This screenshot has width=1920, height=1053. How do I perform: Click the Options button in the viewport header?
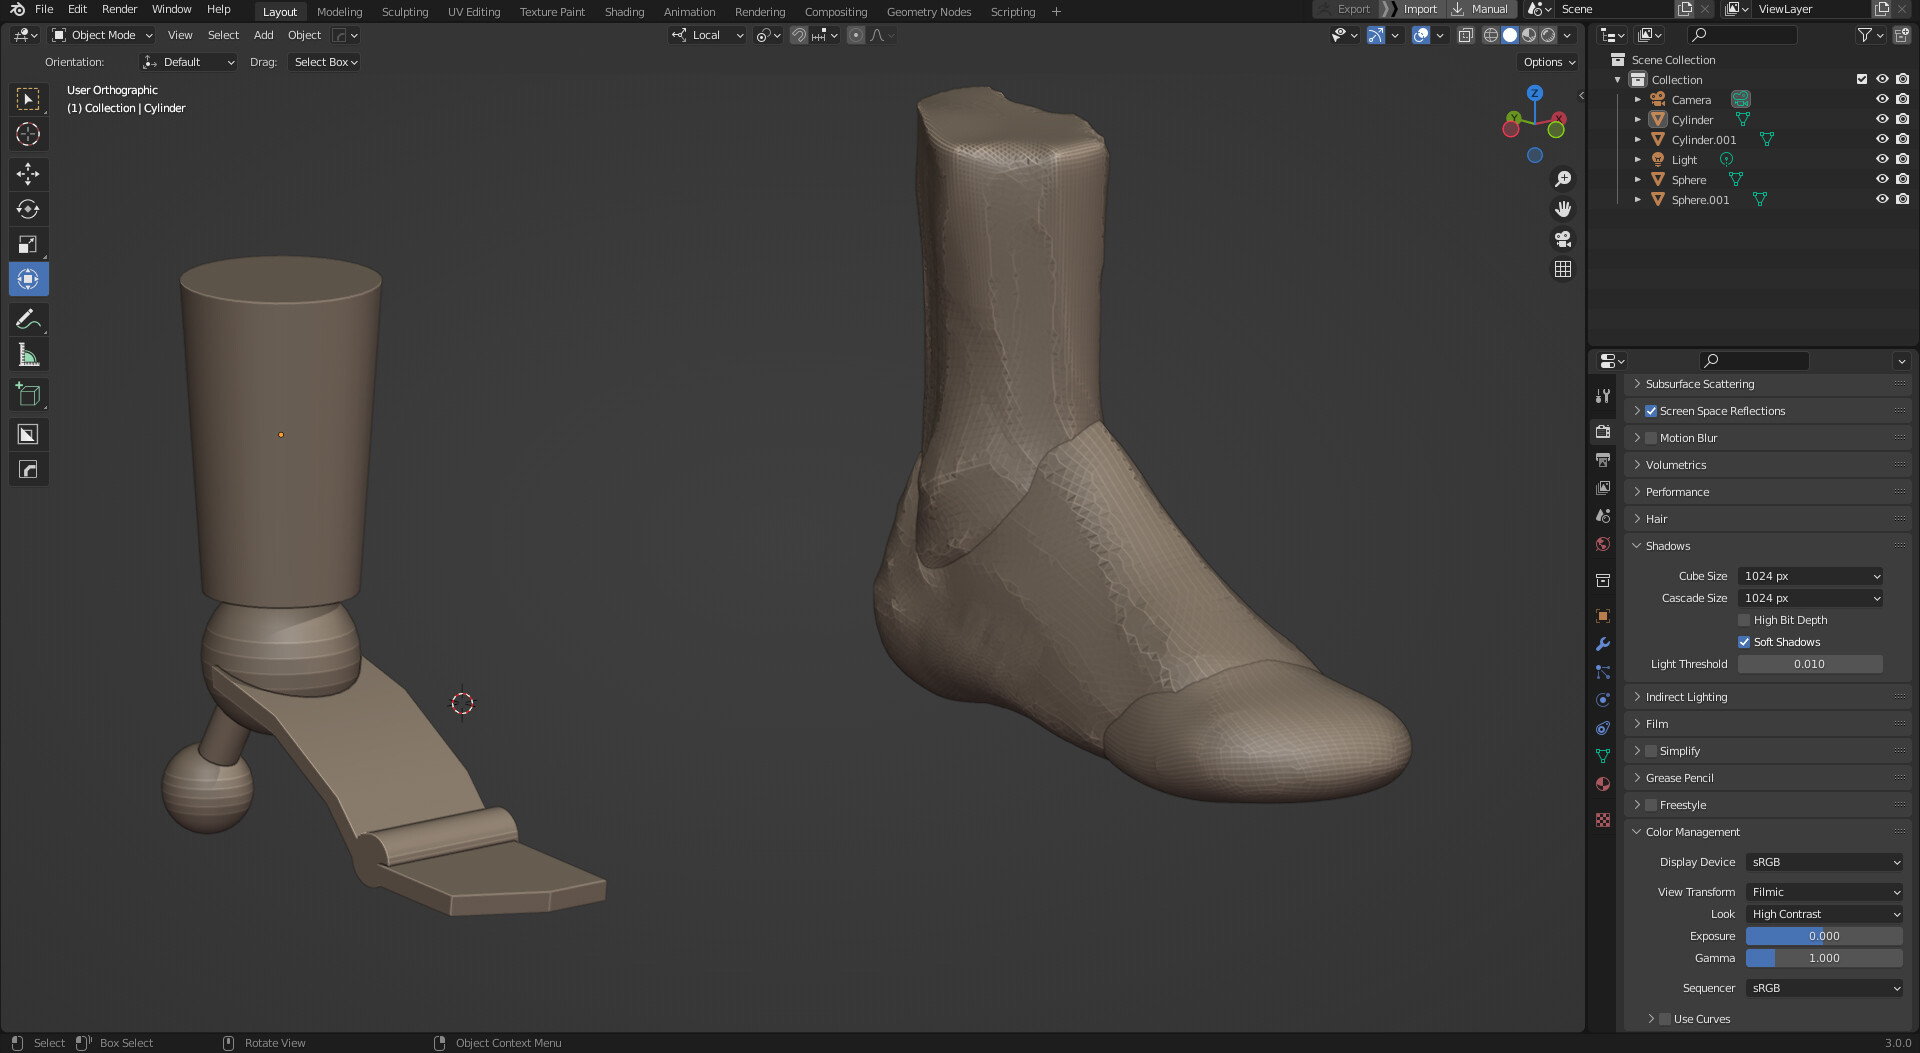click(x=1547, y=61)
